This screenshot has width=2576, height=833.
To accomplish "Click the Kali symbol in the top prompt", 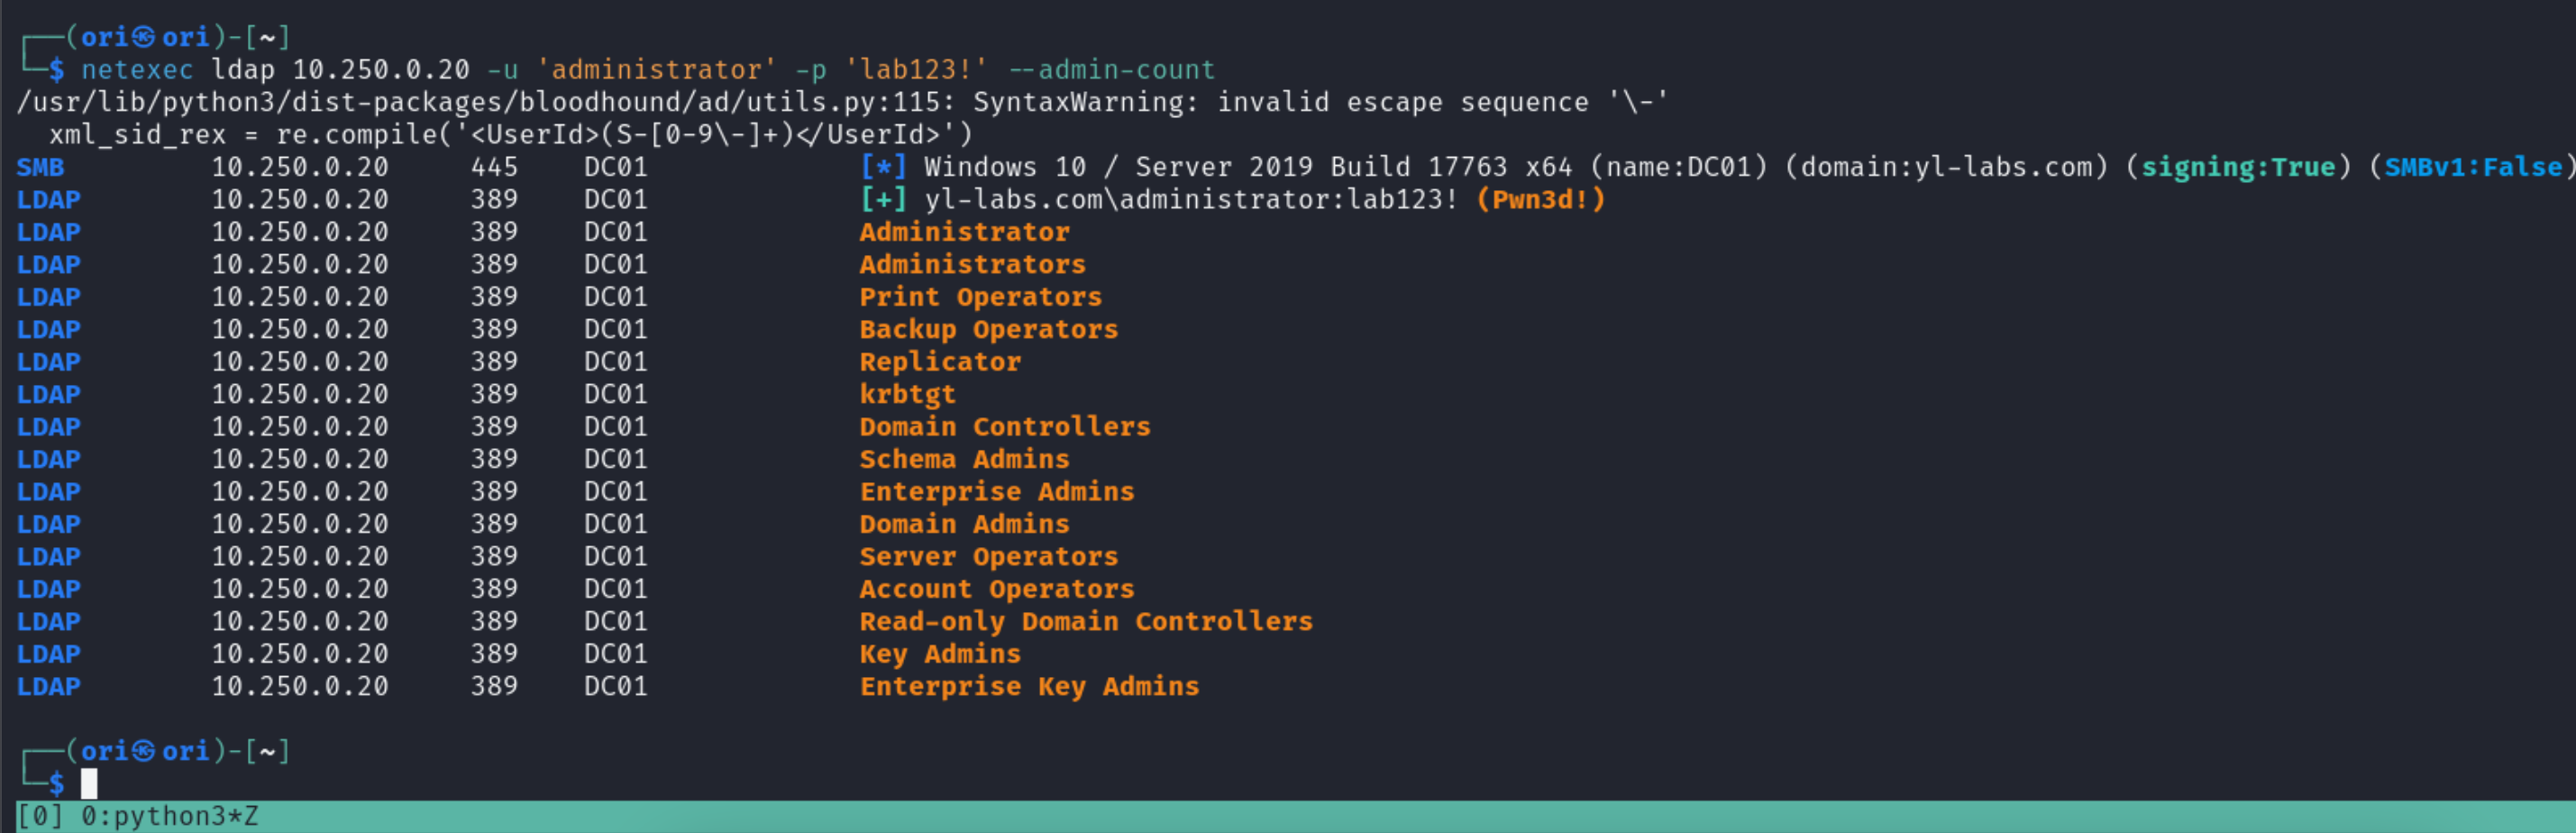I will pos(144,37).
